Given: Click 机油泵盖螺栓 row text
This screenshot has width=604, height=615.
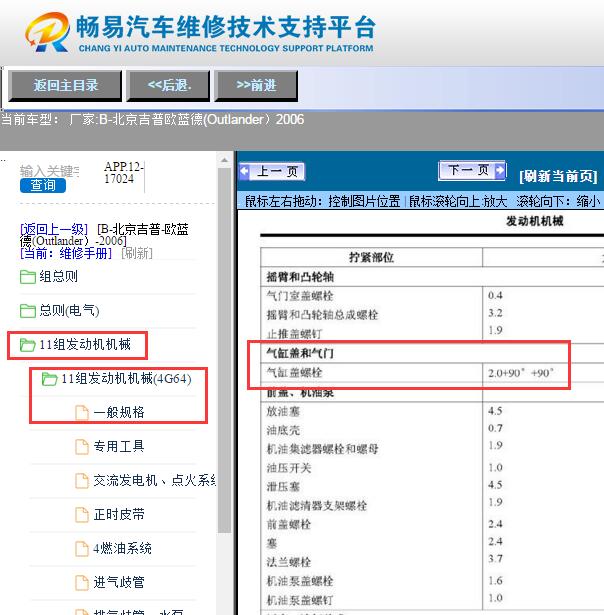Looking at the screenshot, I should click(x=300, y=581).
